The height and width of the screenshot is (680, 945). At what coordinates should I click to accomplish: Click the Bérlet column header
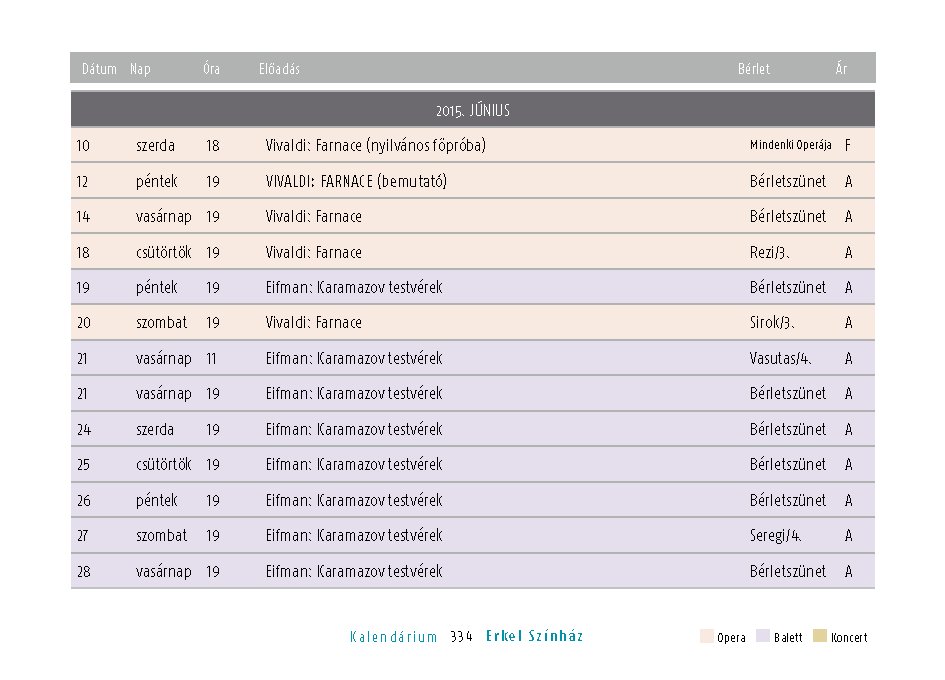pyautogui.click(x=754, y=69)
